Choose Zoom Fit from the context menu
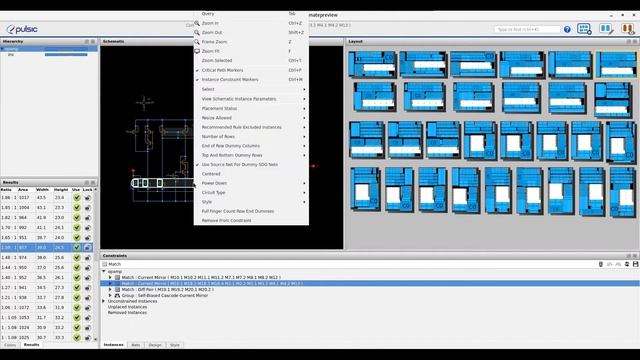 click(251, 51)
